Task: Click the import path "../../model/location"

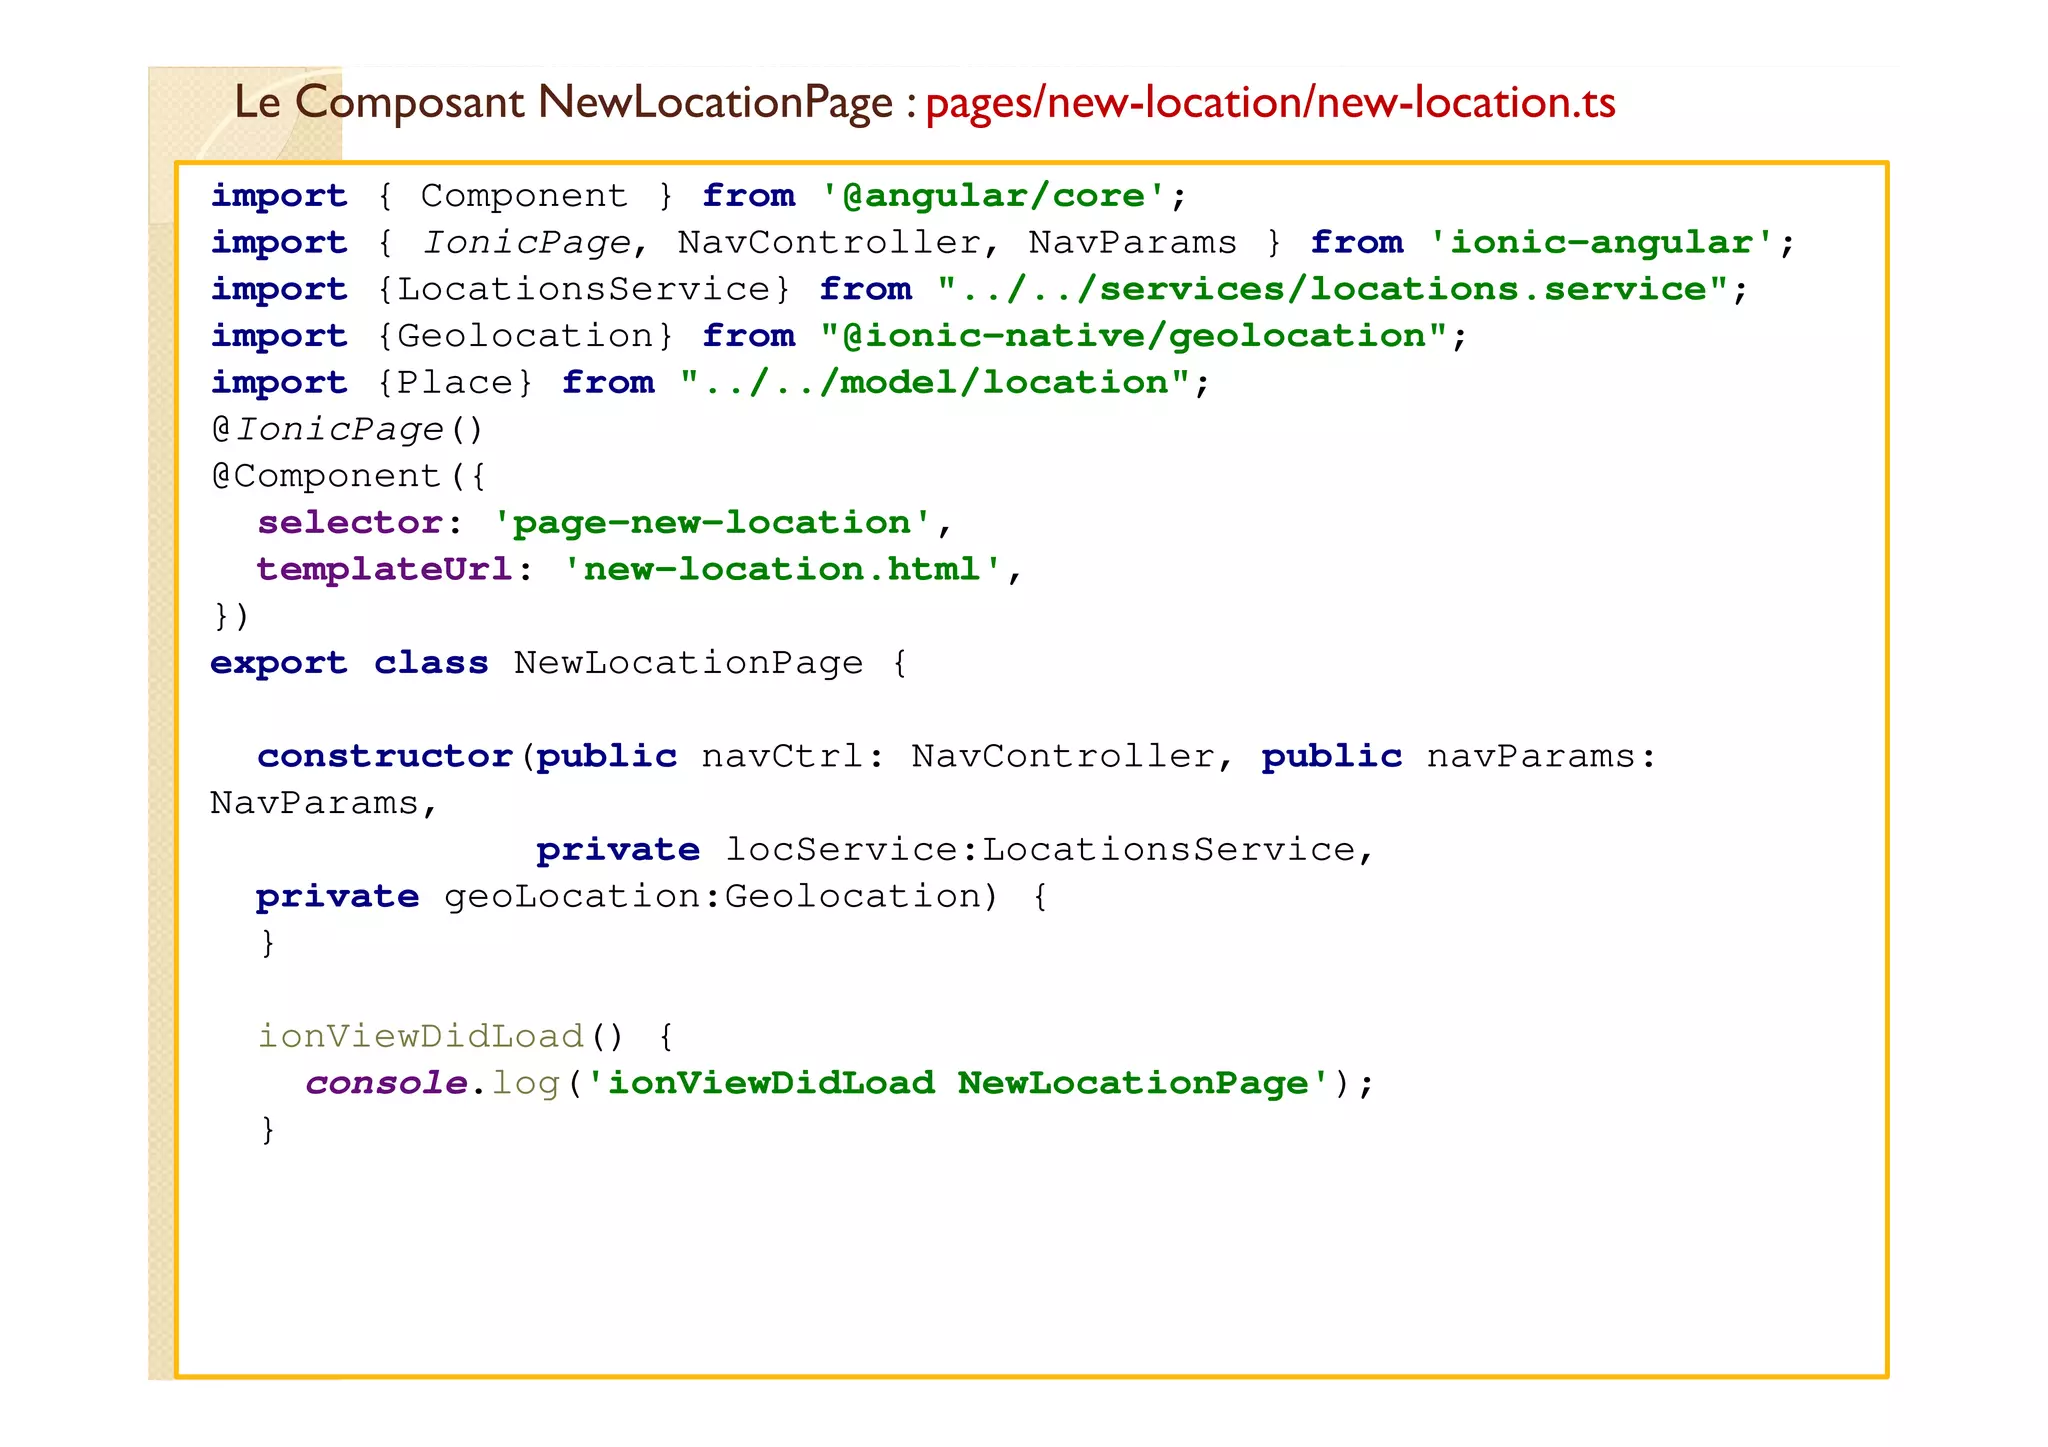Action: click(x=935, y=382)
